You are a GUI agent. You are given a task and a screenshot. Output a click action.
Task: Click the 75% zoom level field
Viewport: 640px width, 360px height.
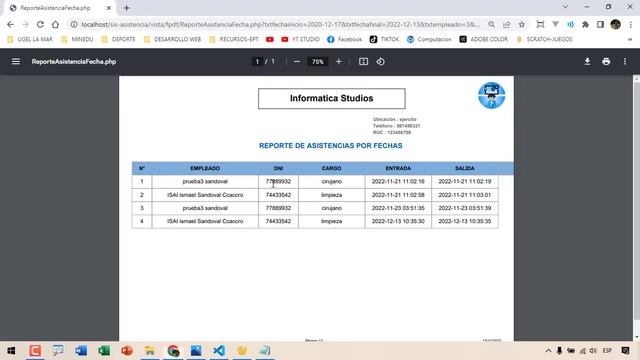(318, 62)
